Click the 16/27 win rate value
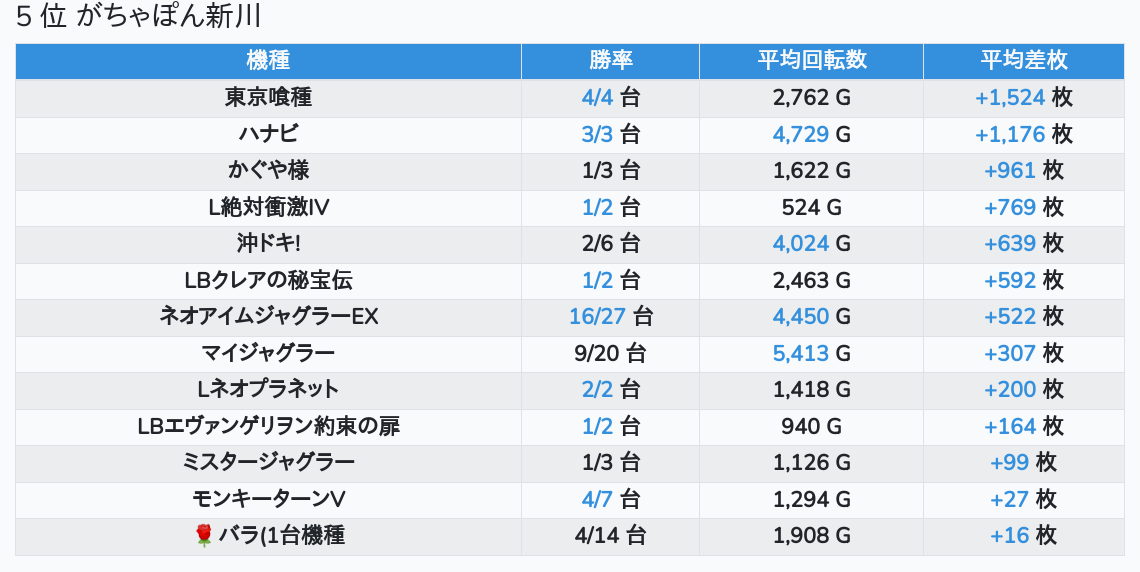1140x572 pixels. [597, 317]
